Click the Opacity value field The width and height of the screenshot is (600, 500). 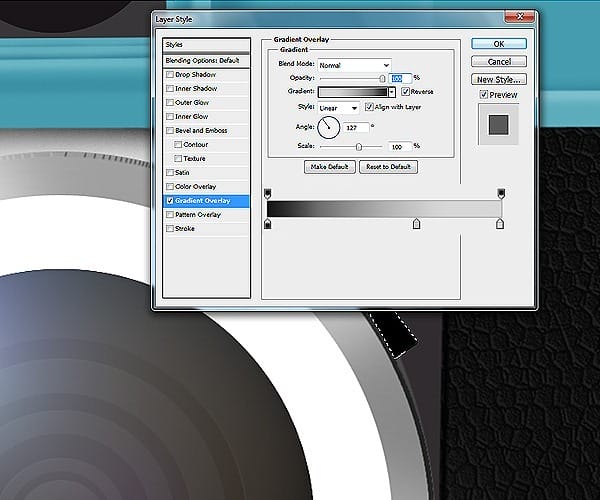point(400,78)
